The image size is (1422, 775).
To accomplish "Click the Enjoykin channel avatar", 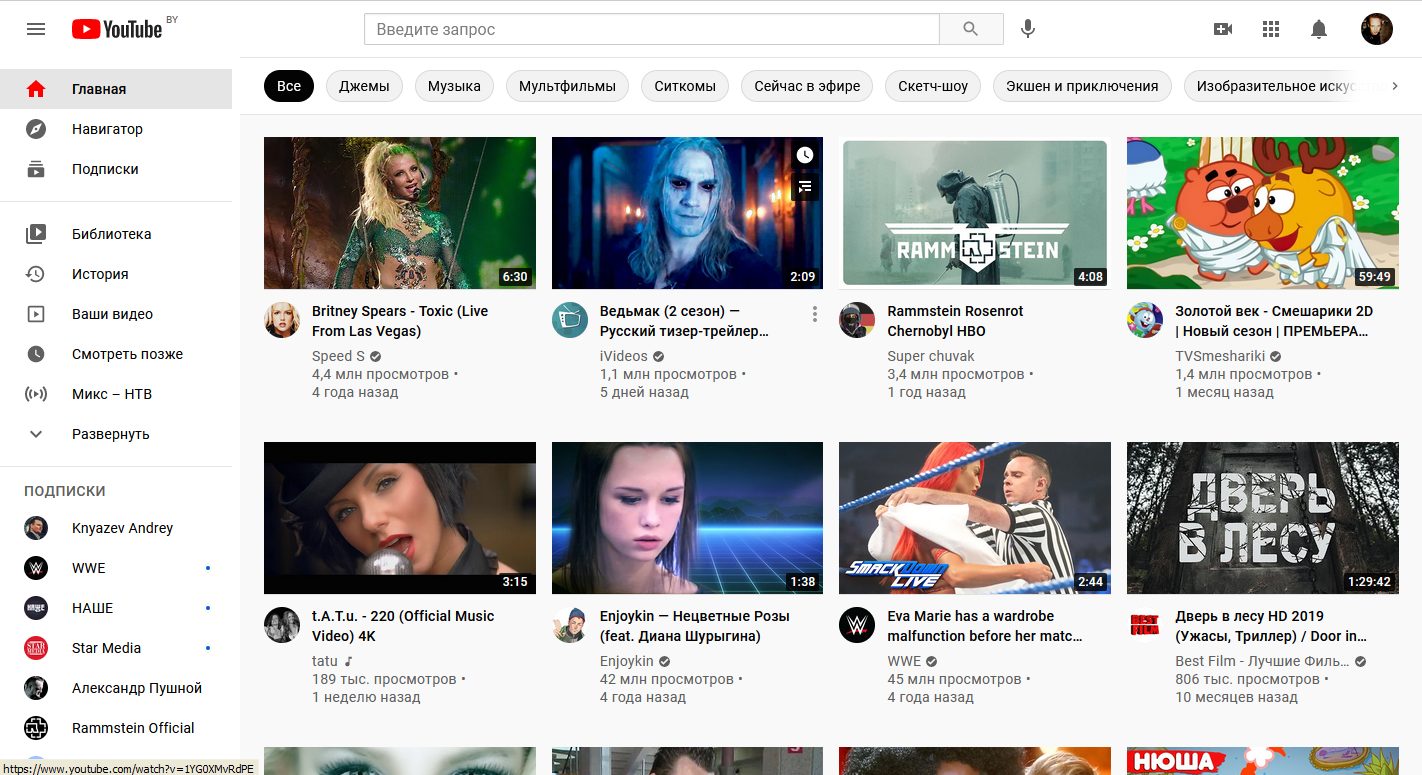I will [570, 625].
